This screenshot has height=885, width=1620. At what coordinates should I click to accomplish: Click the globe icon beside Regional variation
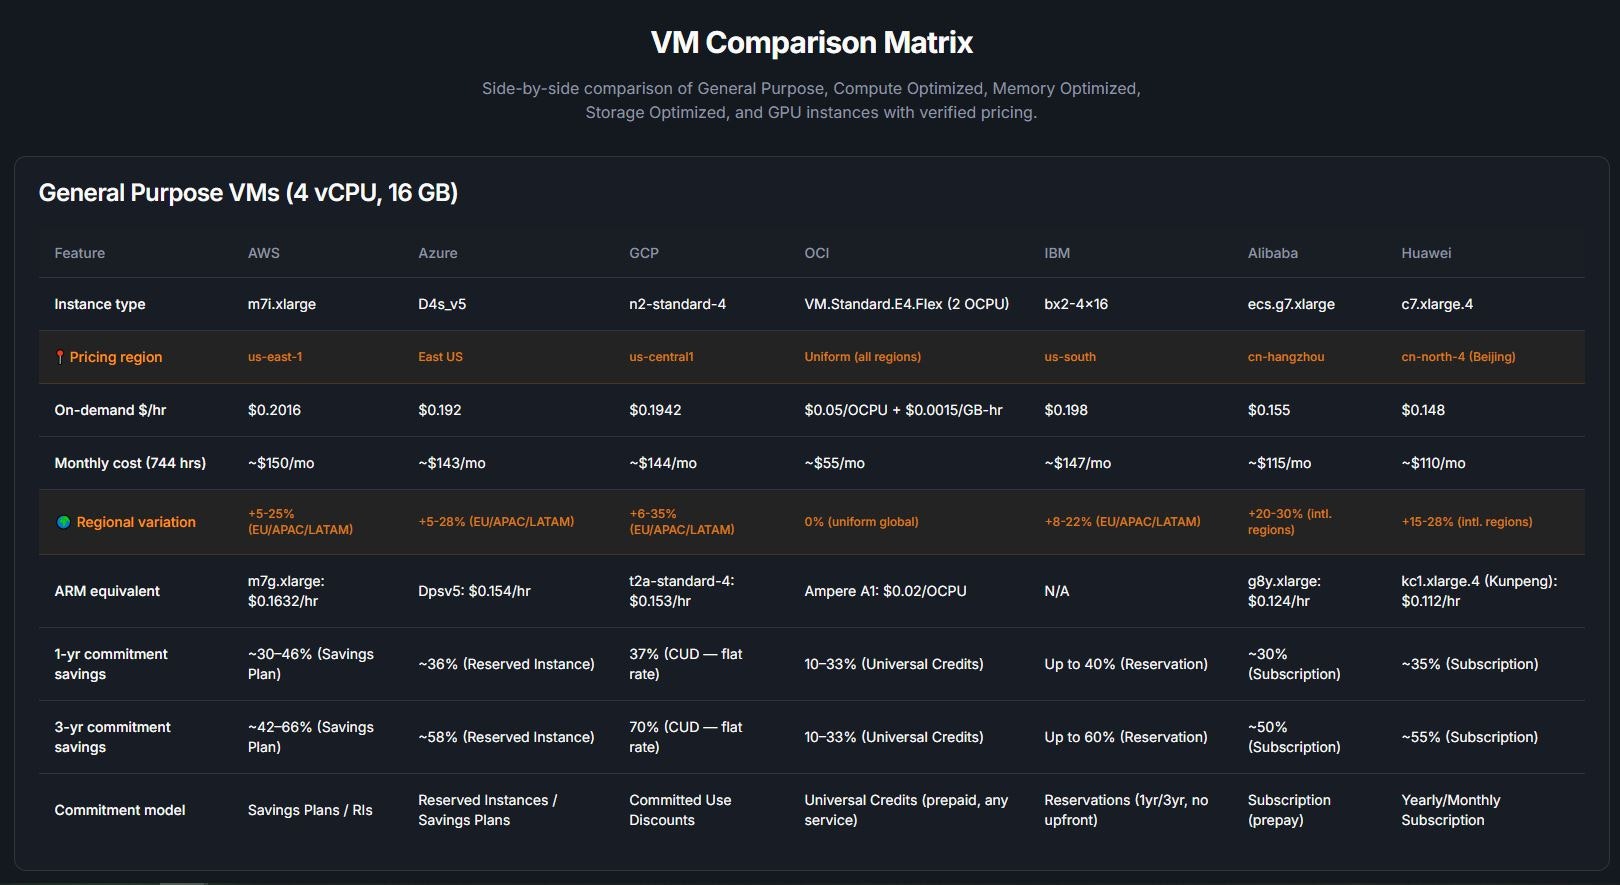63,522
